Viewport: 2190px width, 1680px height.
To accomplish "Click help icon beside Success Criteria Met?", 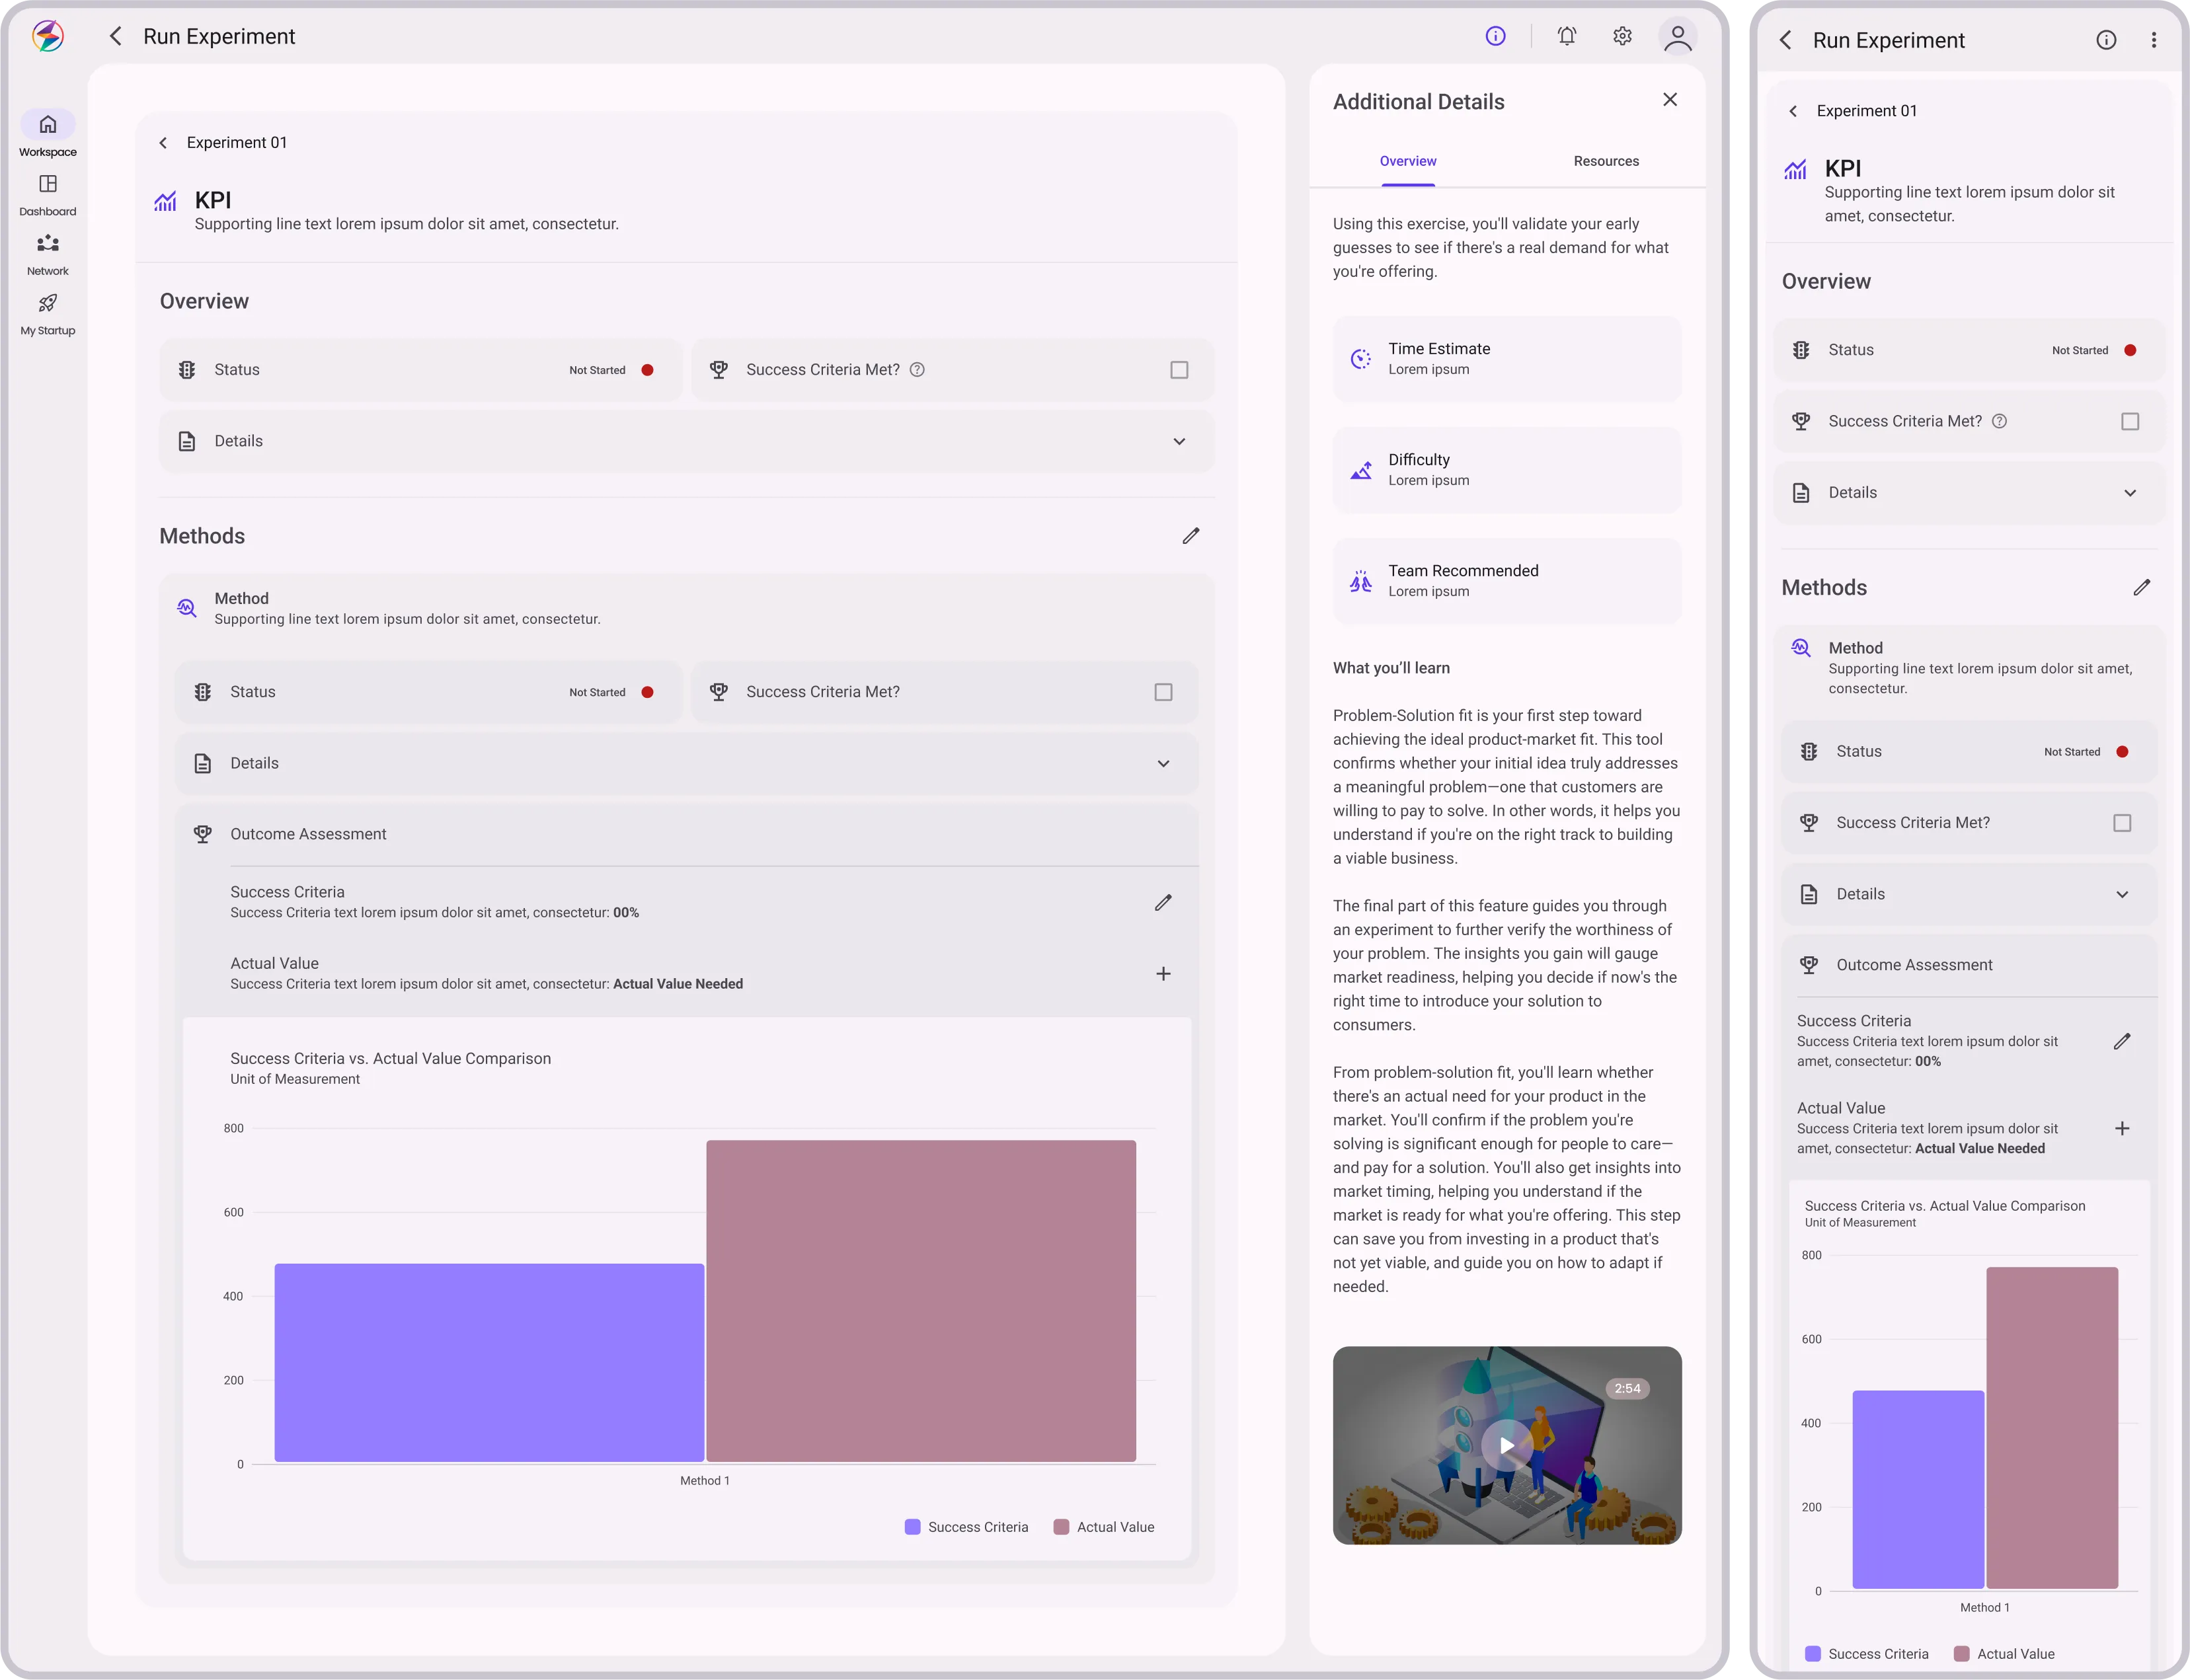I will (917, 370).
